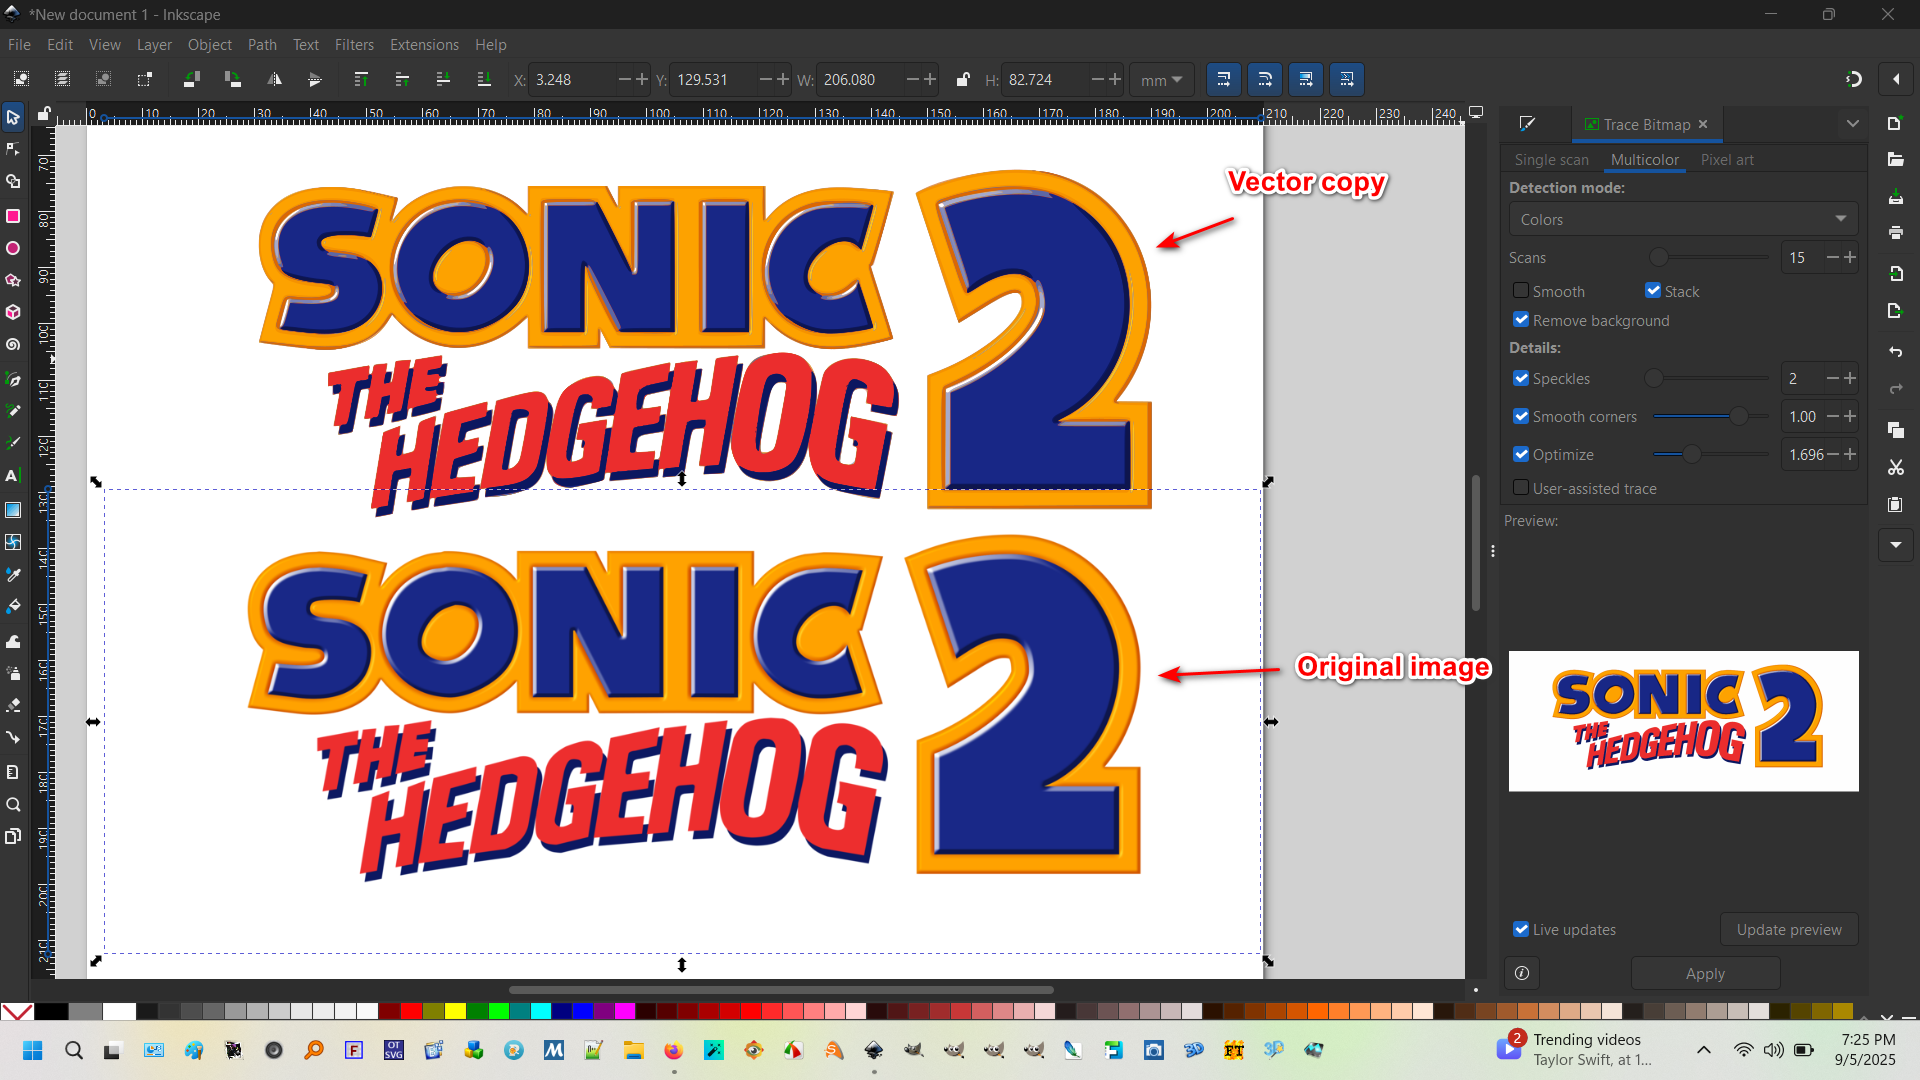Click the Update preview button
Viewport: 1920px width, 1080px height.
1789,929
